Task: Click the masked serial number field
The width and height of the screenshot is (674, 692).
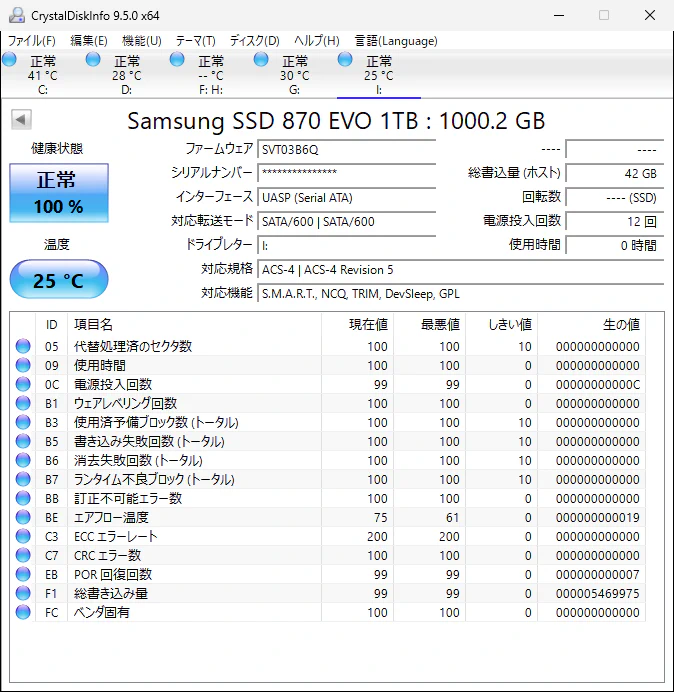Action: [346, 173]
